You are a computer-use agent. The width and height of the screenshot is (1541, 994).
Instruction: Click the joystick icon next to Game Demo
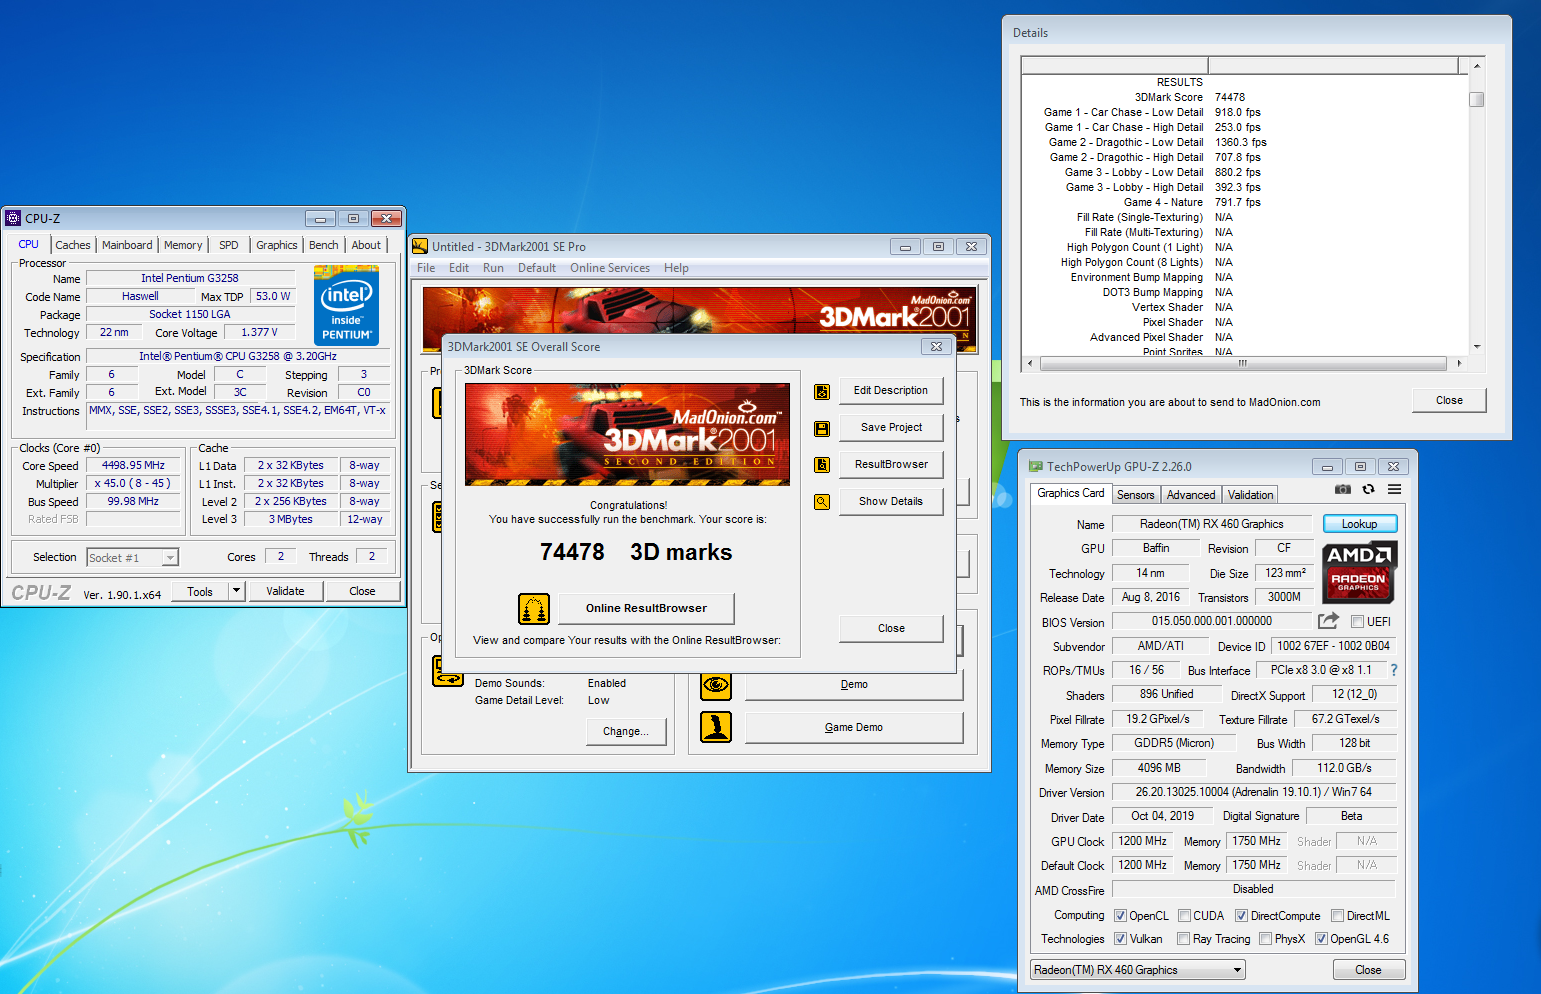tap(716, 727)
